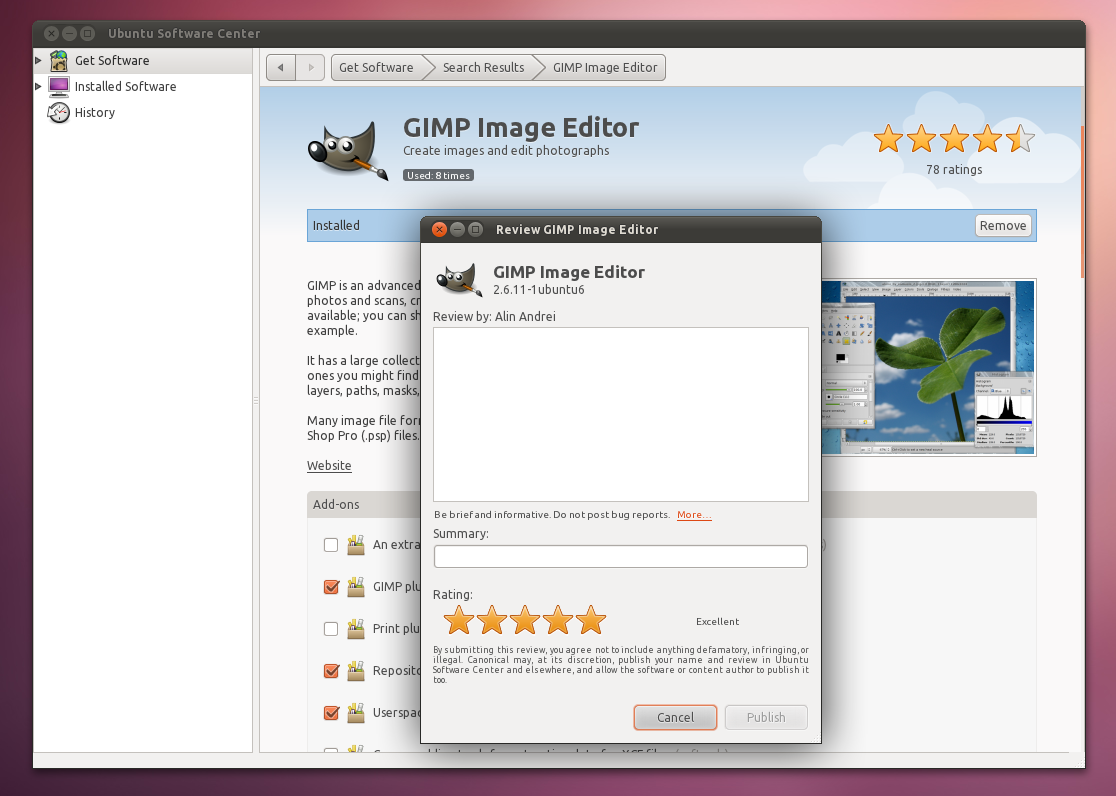Click the History clock icon

coord(58,112)
